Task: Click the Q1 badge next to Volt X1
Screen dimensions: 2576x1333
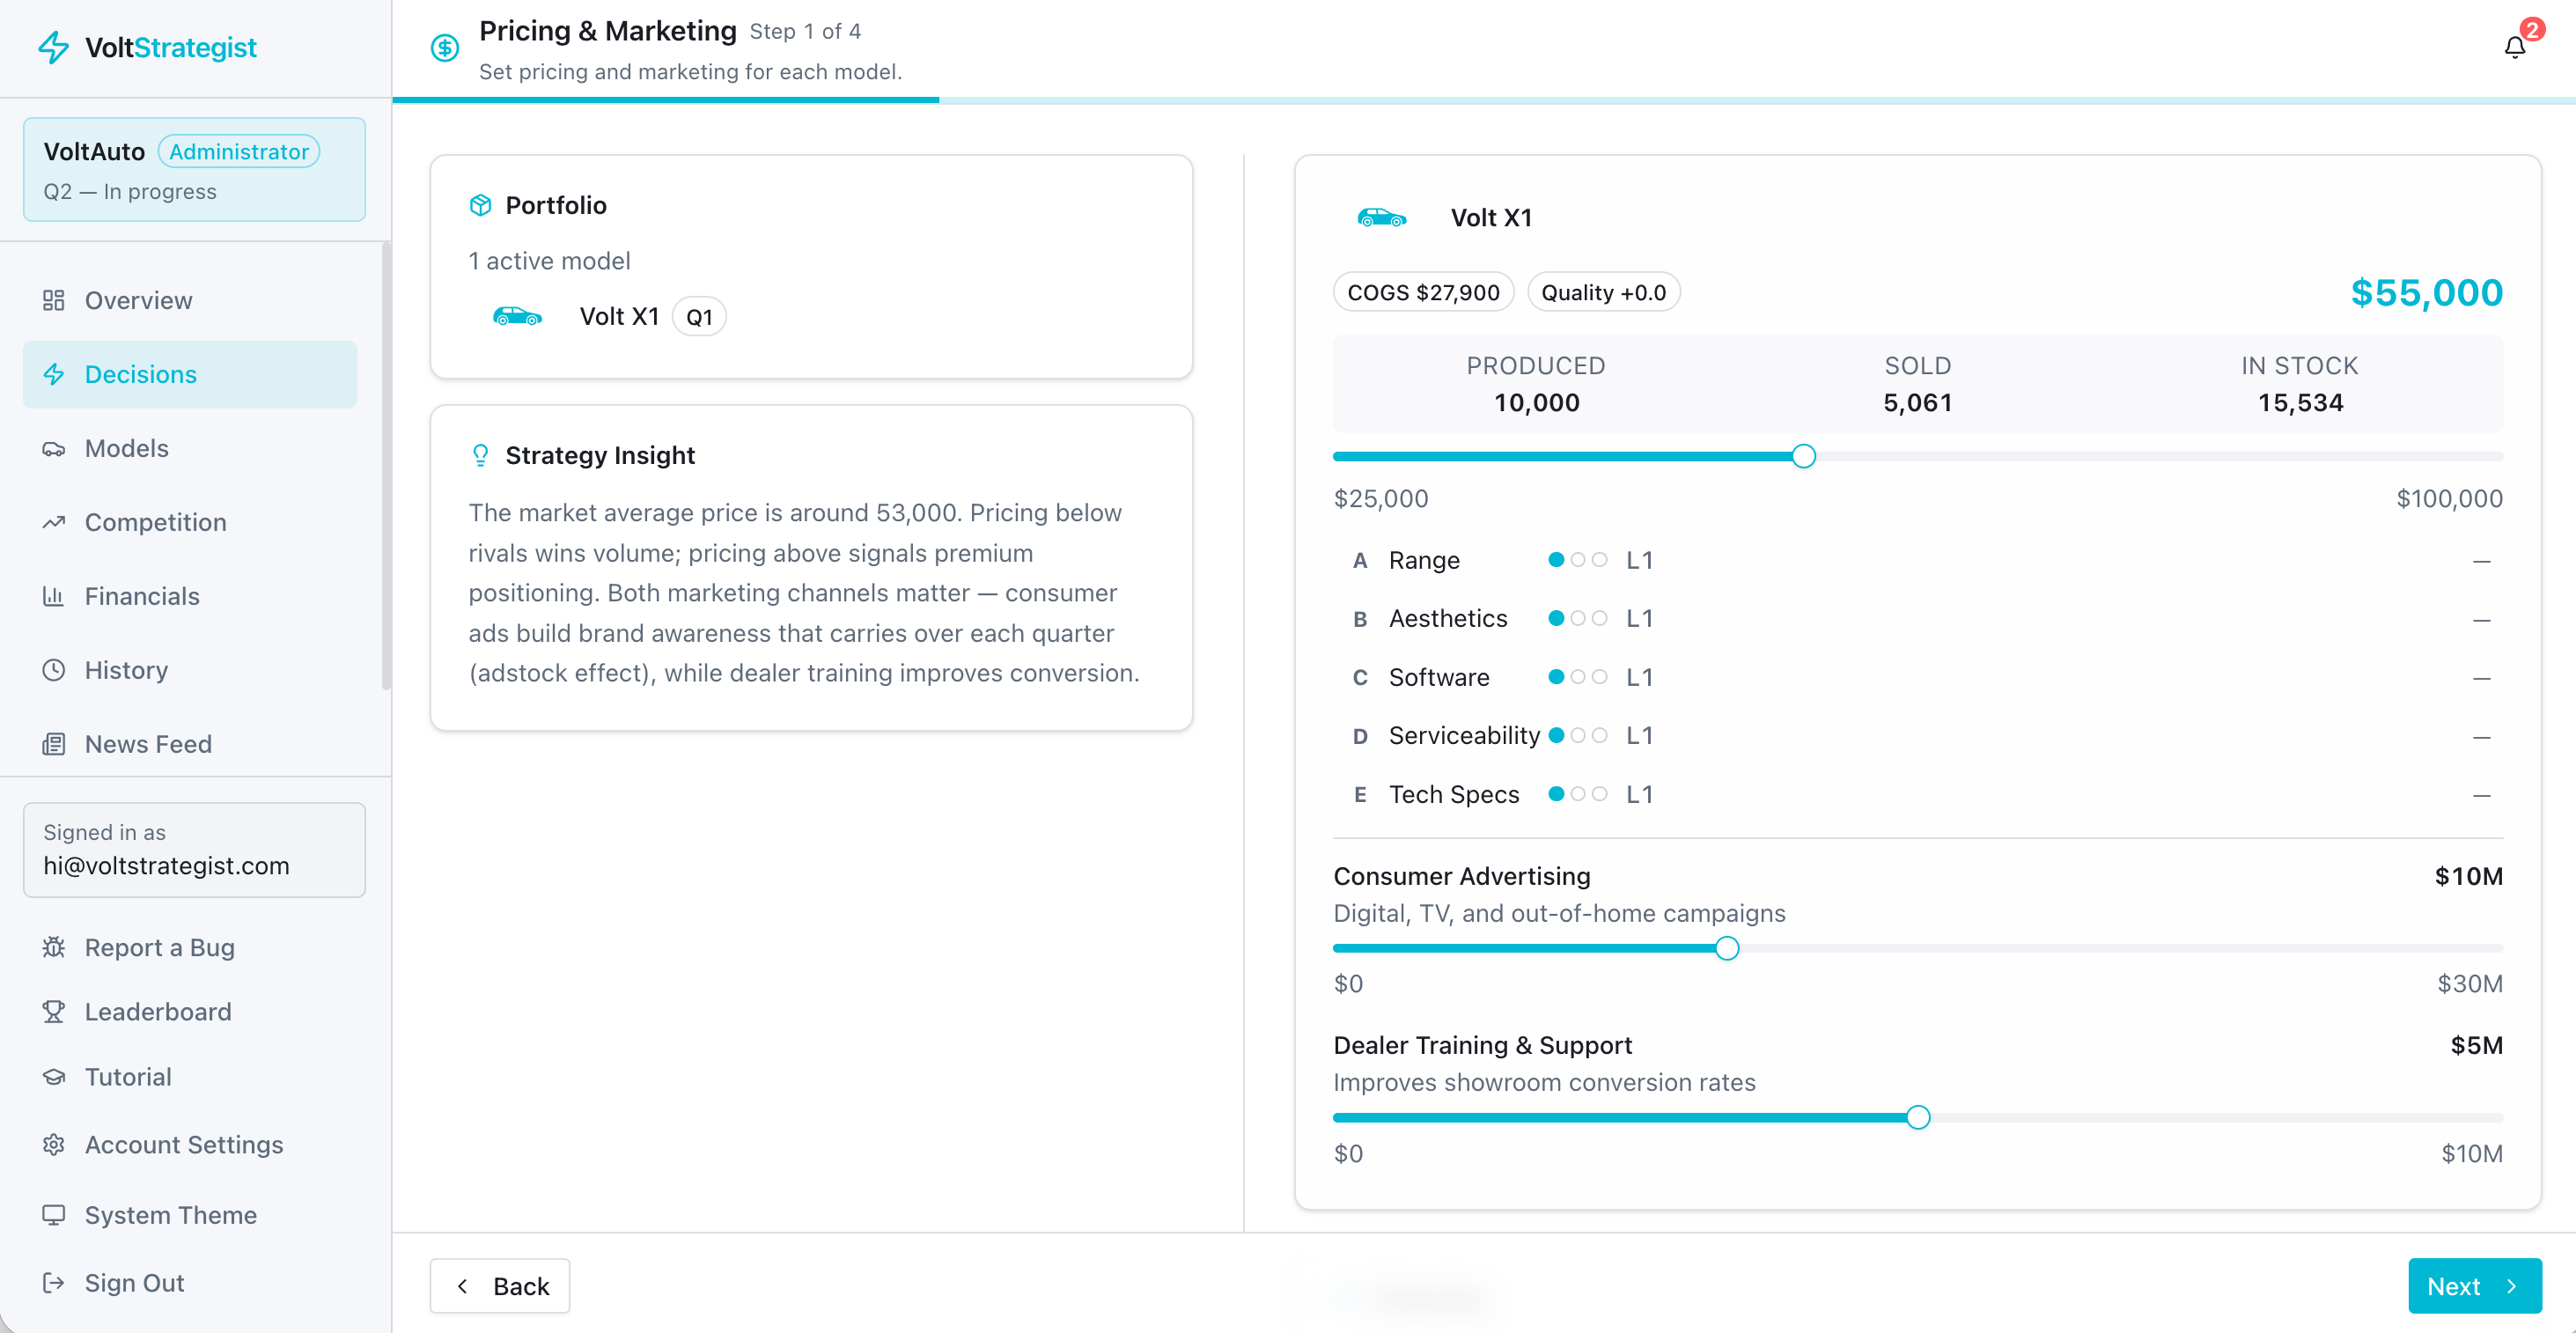Action: coord(699,316)
